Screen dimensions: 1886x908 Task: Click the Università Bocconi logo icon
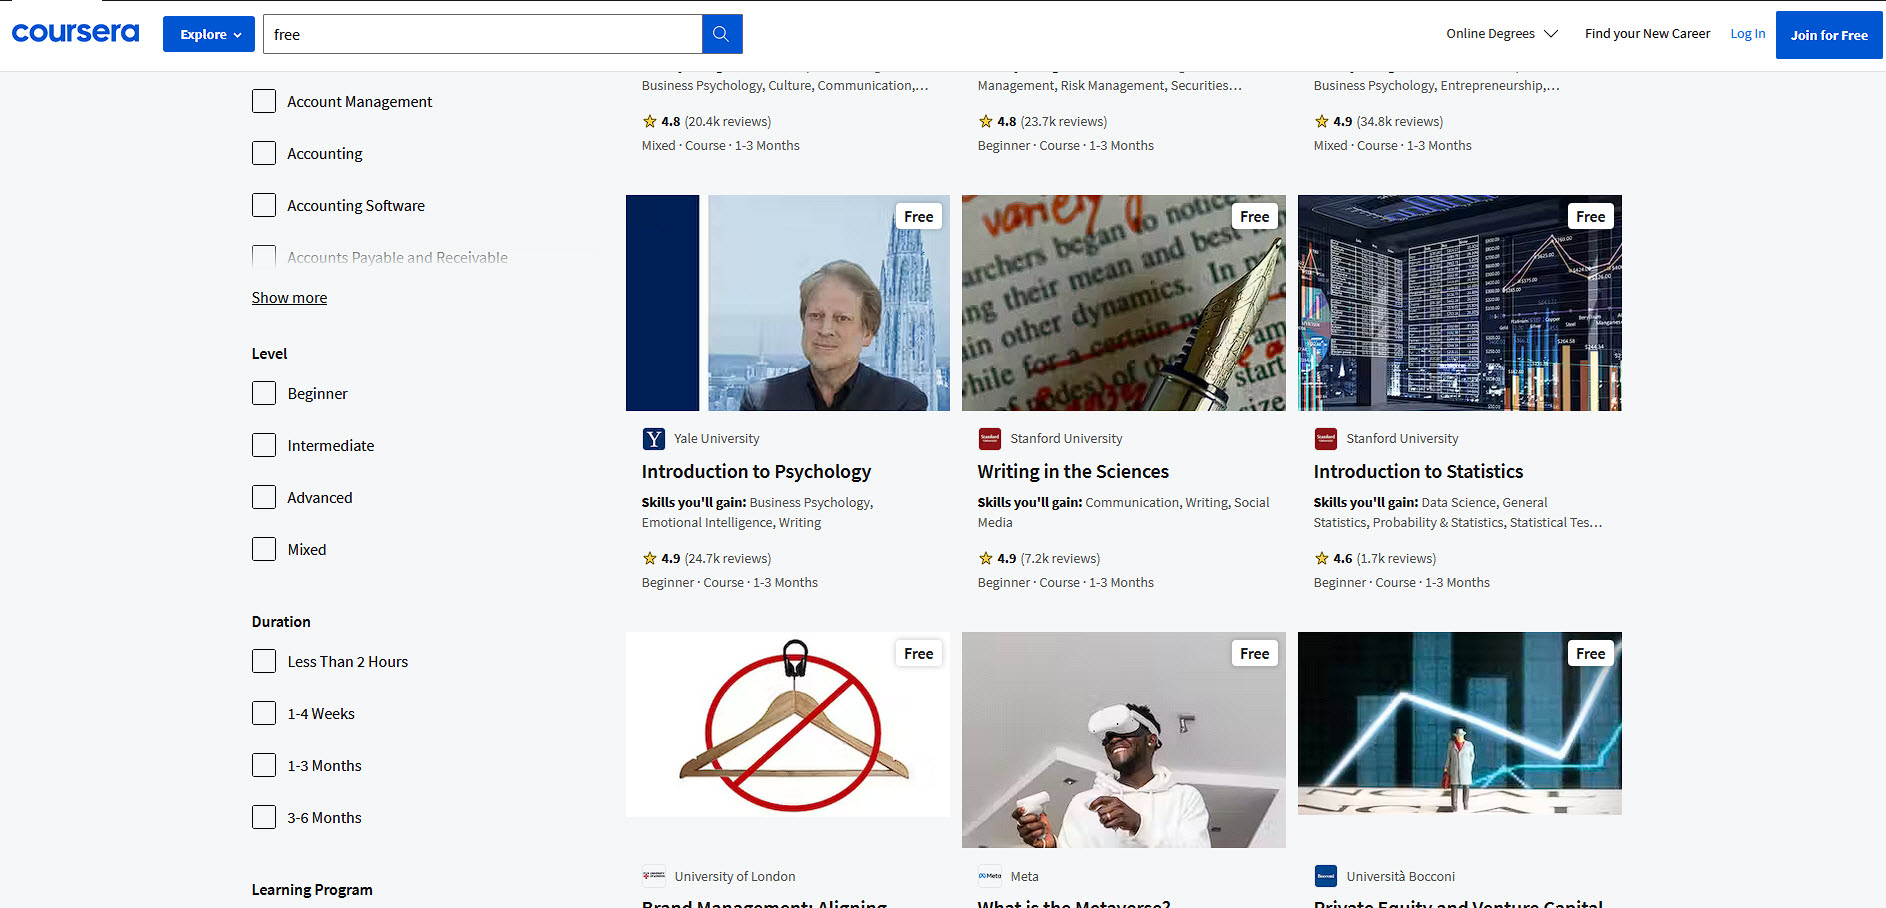1326,877
